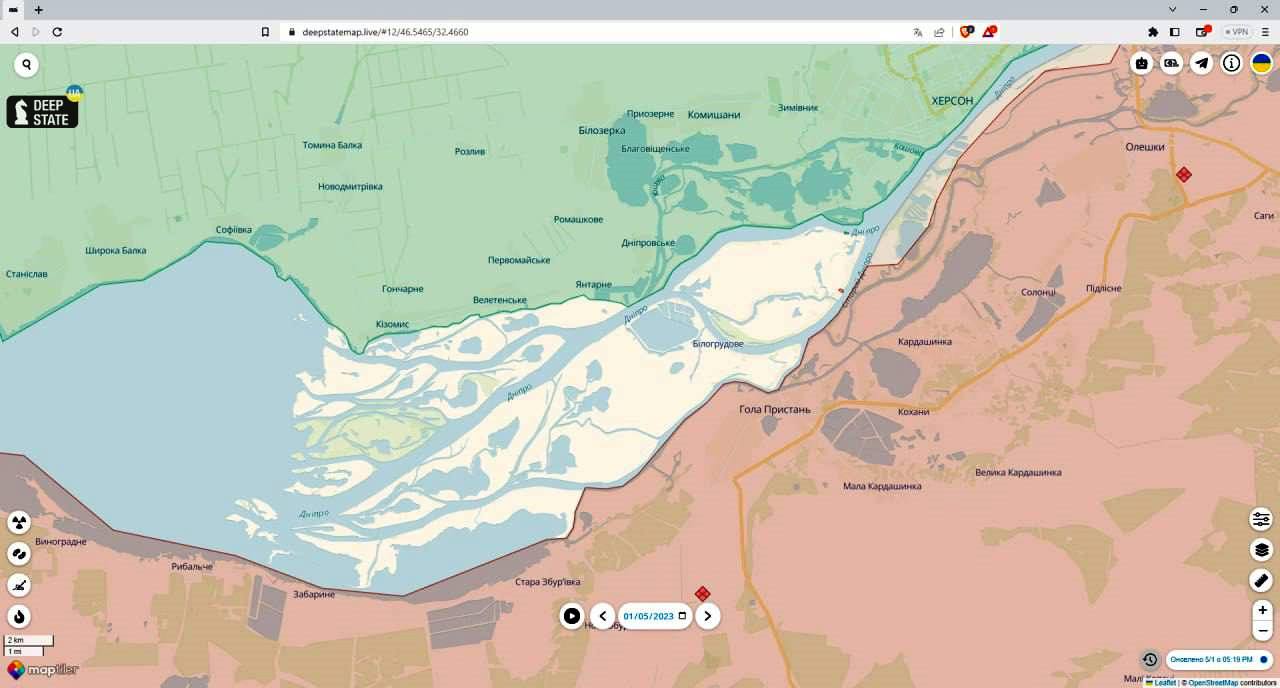Click the footprints icon on left sidebar
Viewport: 1280px width, 688px height.
[19, 554]
